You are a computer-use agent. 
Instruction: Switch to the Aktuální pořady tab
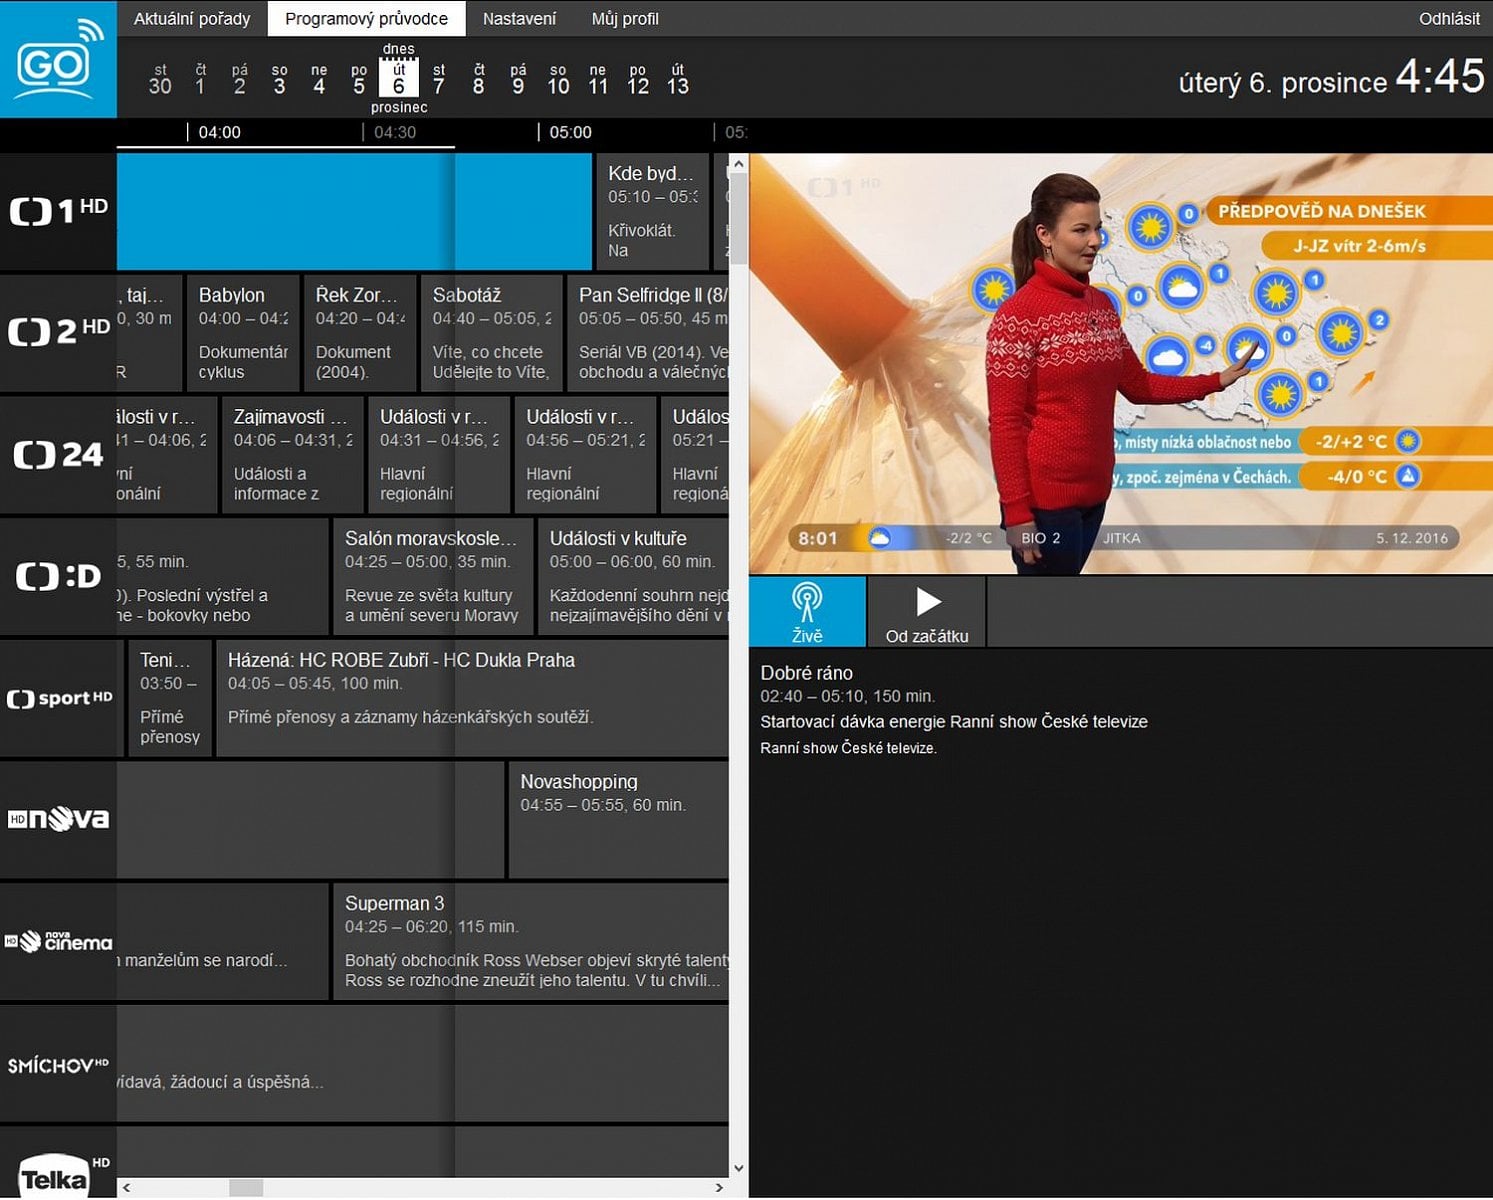coord(192,18)
